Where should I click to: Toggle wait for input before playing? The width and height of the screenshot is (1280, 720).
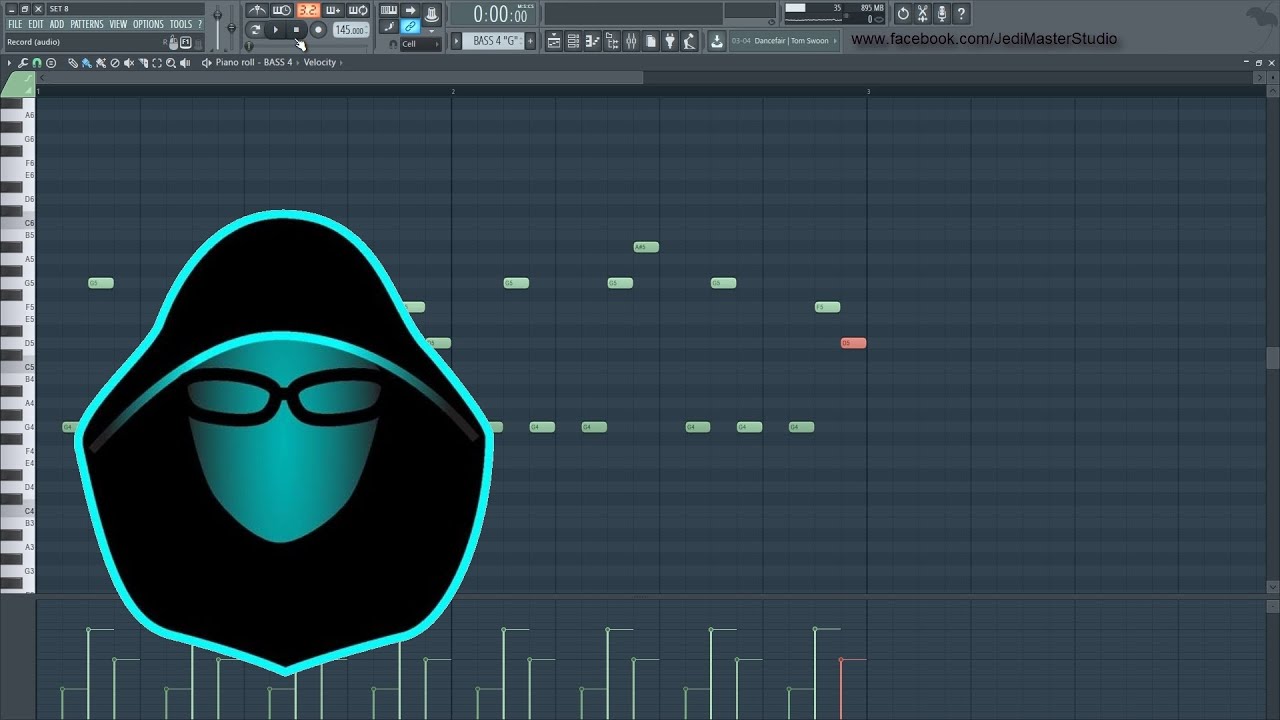point(282,11)
